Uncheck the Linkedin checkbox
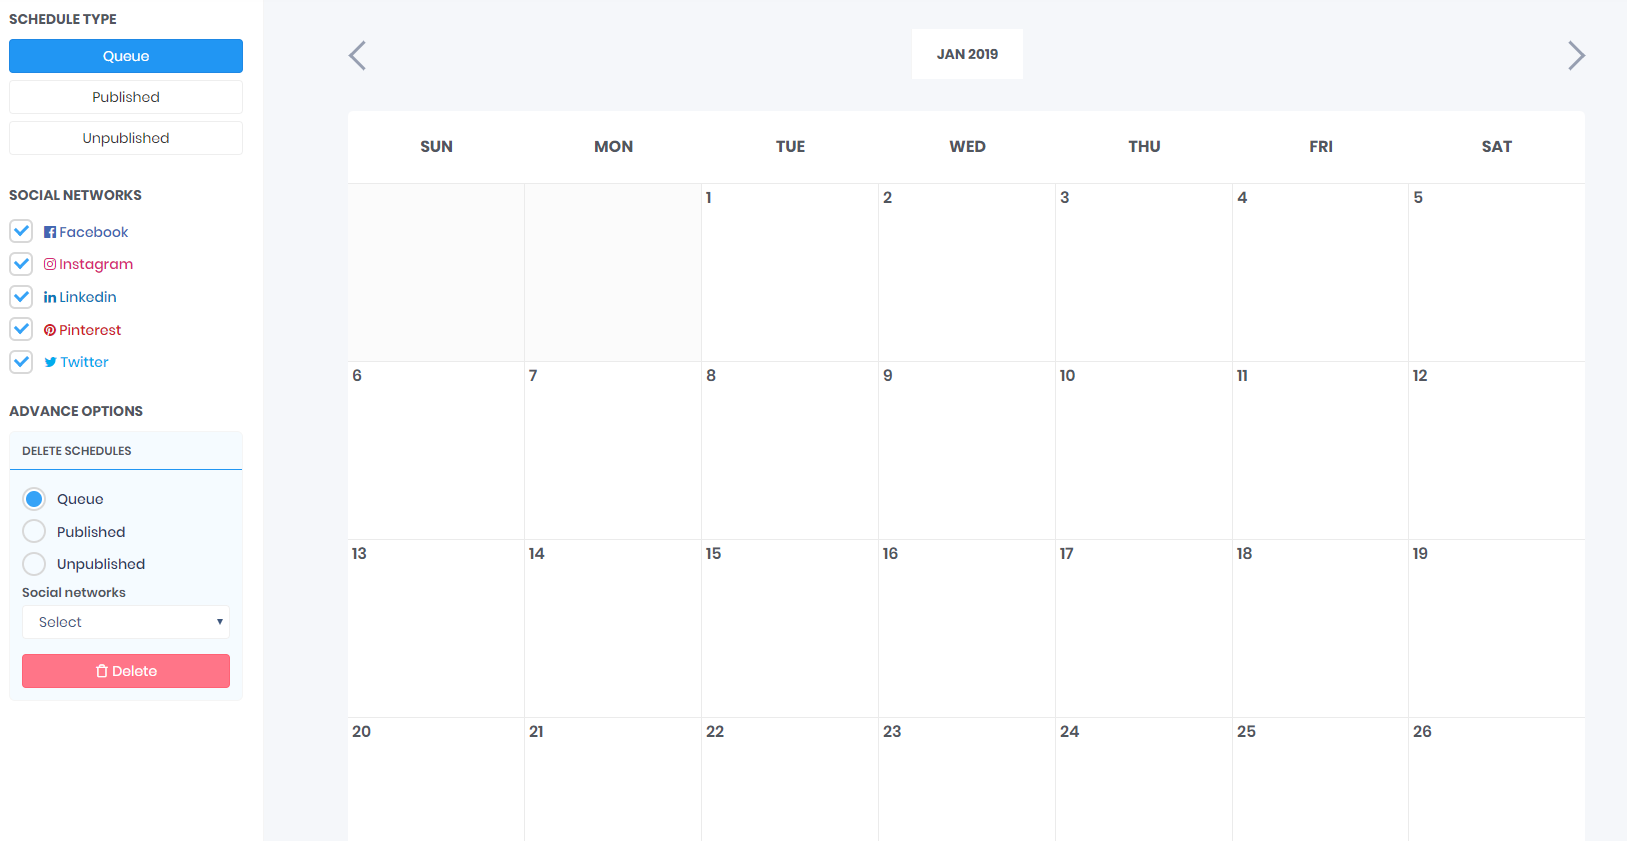The height and width of the screenshot is (841, 1627). (21, 297)
